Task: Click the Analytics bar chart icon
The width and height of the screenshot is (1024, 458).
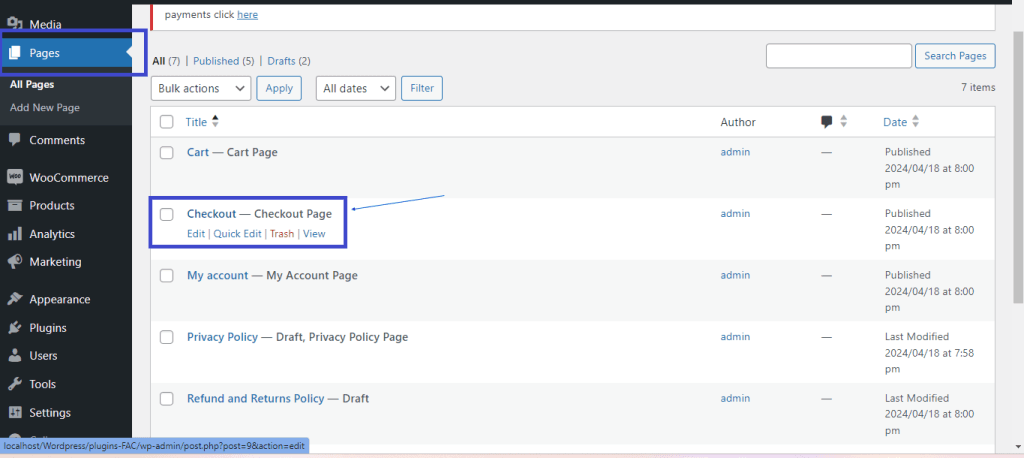Action: [x=15, y=234]
